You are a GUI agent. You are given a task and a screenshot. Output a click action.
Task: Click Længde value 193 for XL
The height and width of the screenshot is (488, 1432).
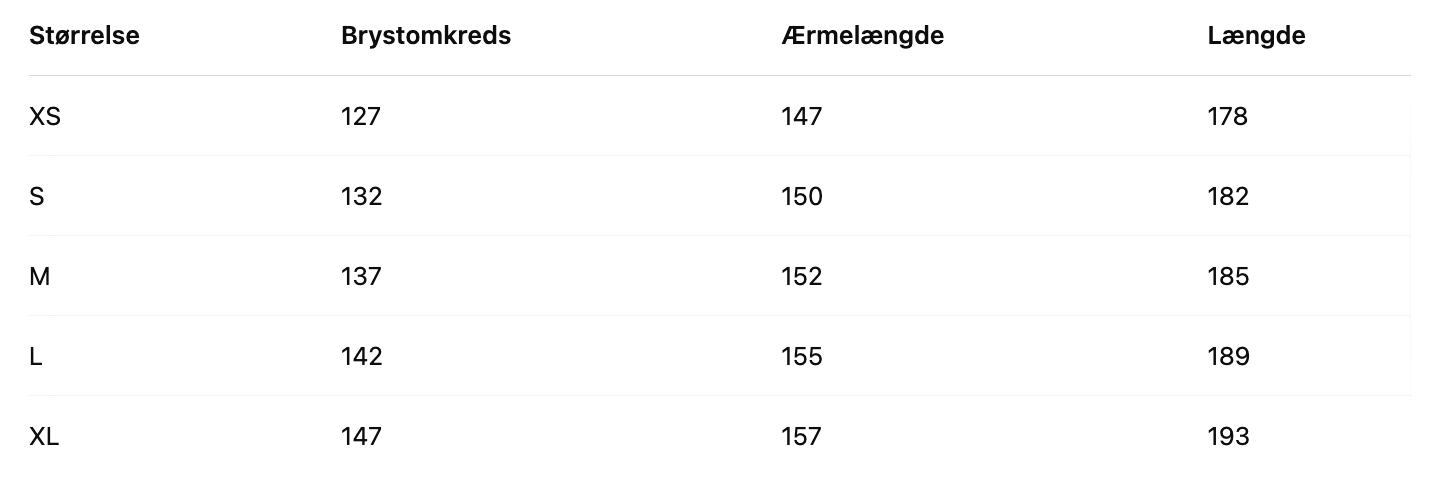1228,437
